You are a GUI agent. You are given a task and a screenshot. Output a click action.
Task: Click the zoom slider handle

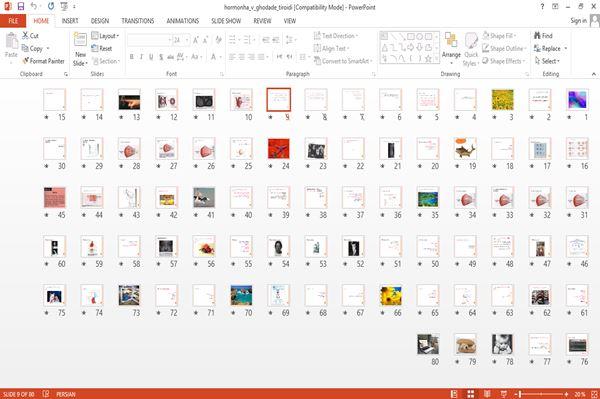coord(520,394)
